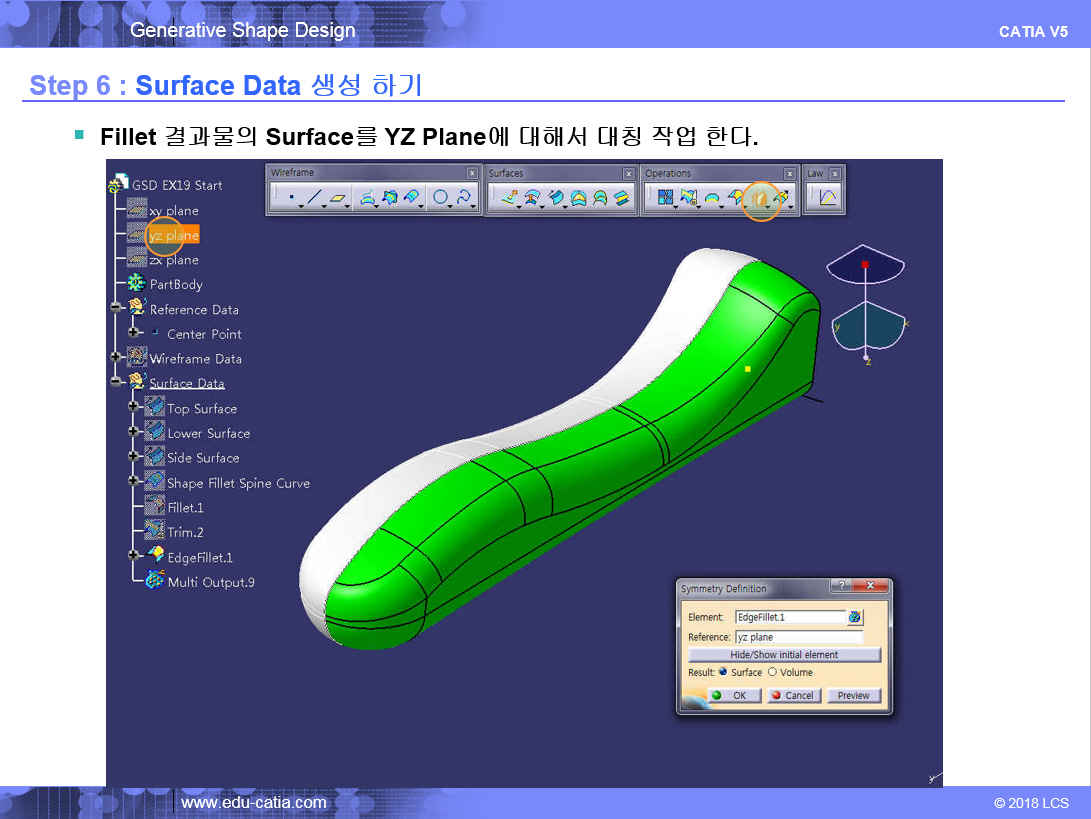This screenshot has width=1091, height=819.
Task: Choose the Circle tool in Wireframe toolbar
Action: 439,199
